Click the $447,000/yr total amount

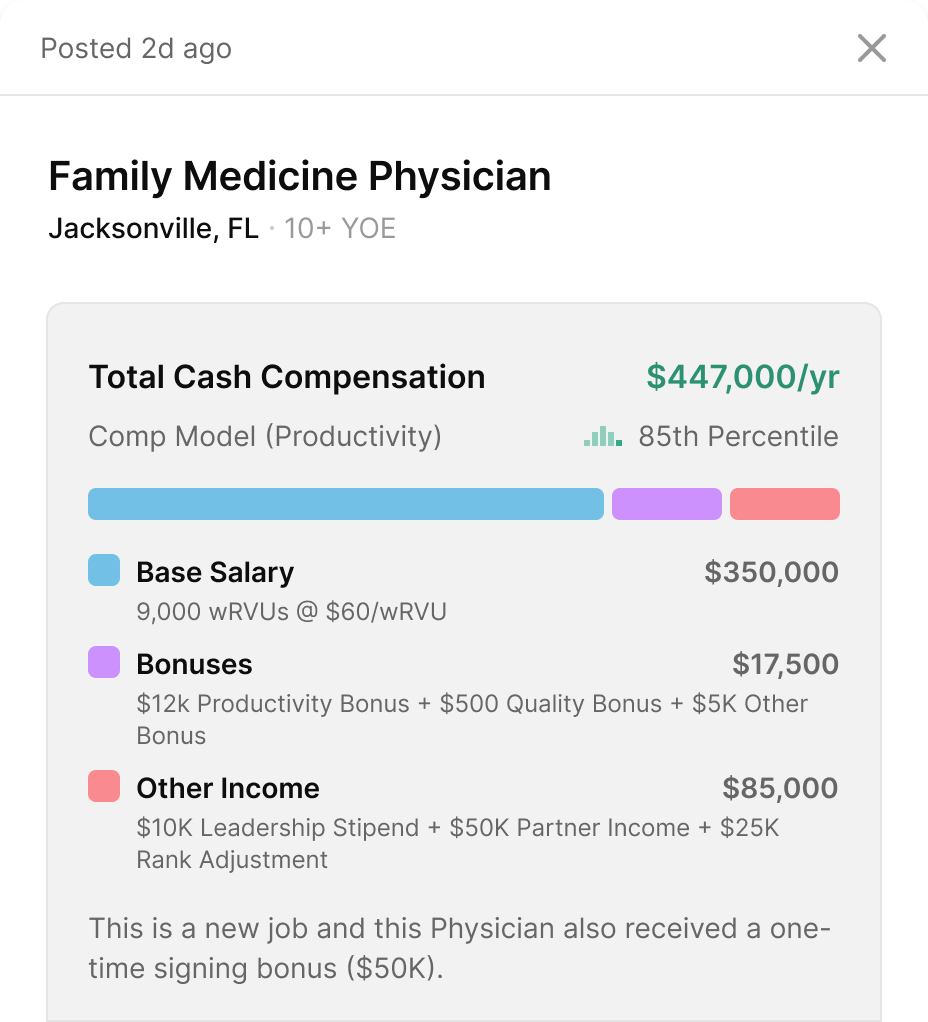click(x=743, y=377)
